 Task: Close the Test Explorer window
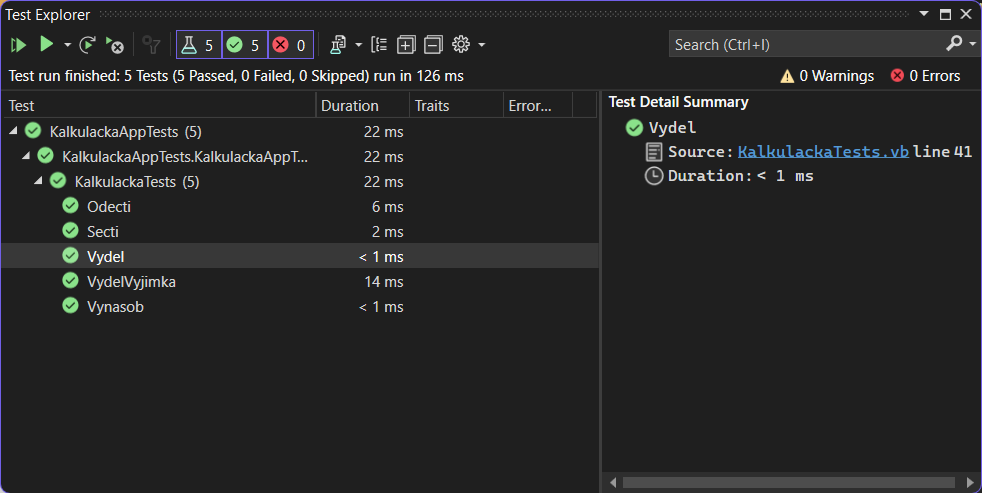pyautogui.click(x=966, y=14)
